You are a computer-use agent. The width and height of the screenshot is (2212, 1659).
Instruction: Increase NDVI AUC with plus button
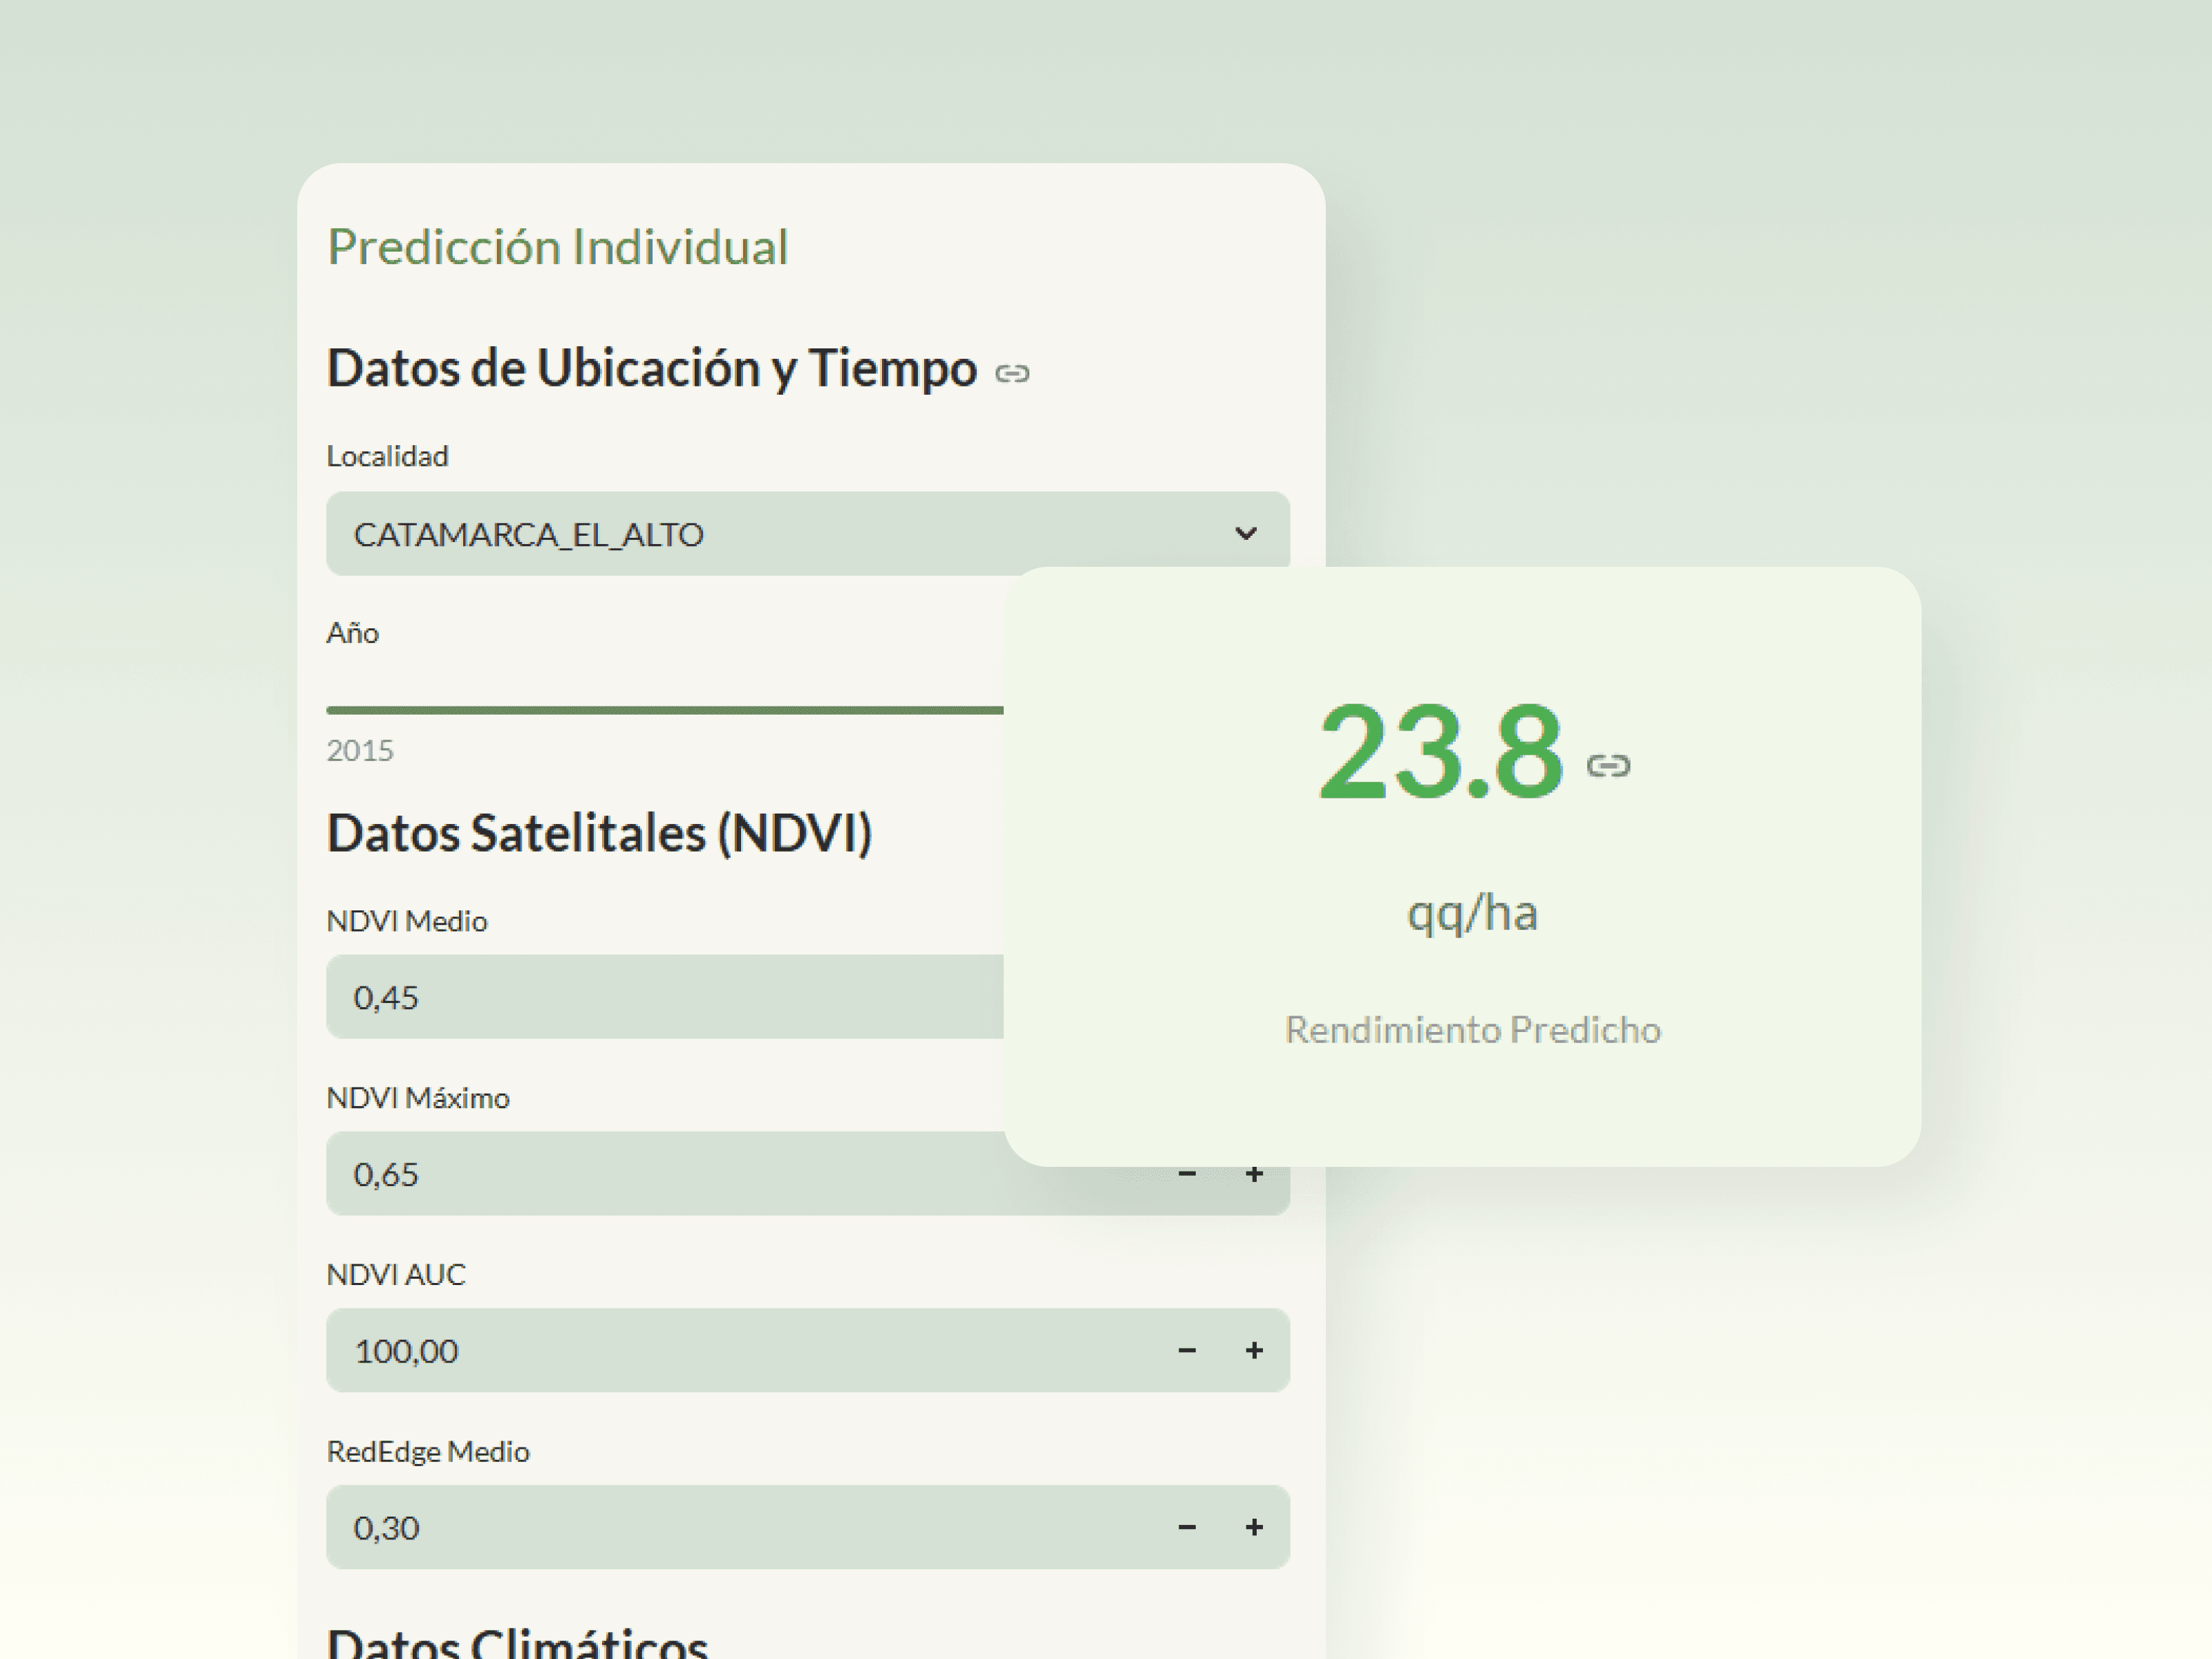tap(1254, 1351)
